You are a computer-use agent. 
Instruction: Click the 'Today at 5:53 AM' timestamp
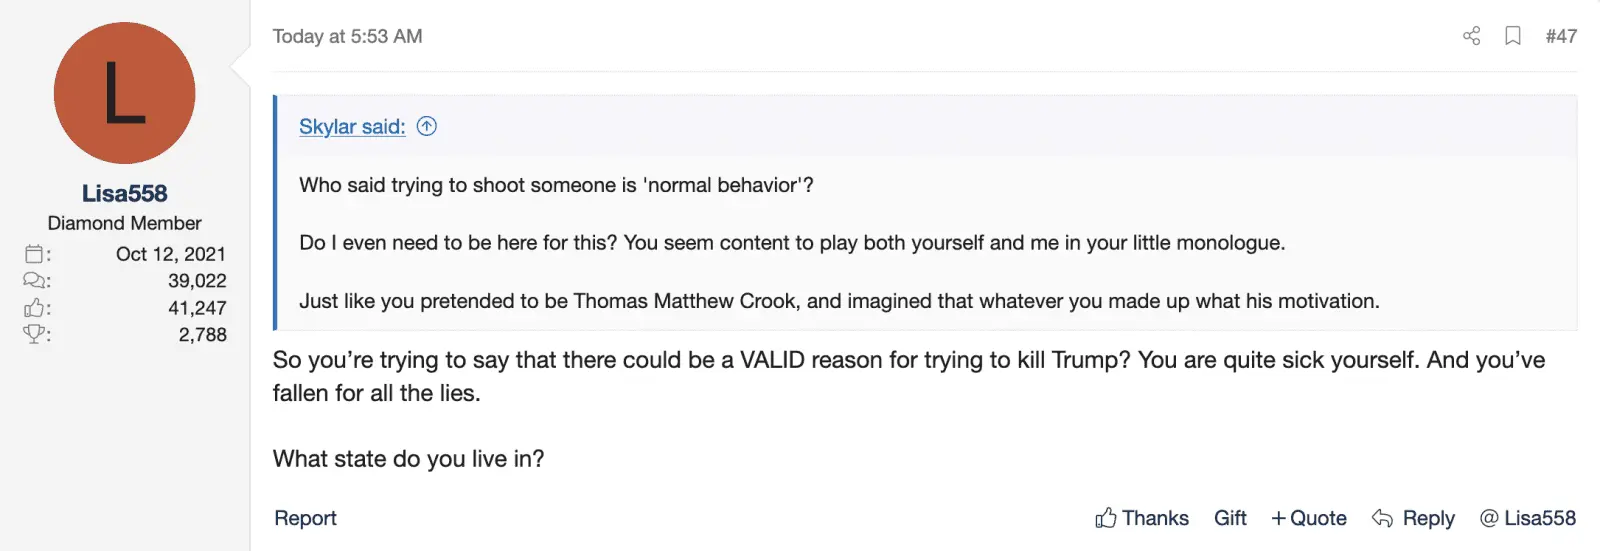click(347, 36)
